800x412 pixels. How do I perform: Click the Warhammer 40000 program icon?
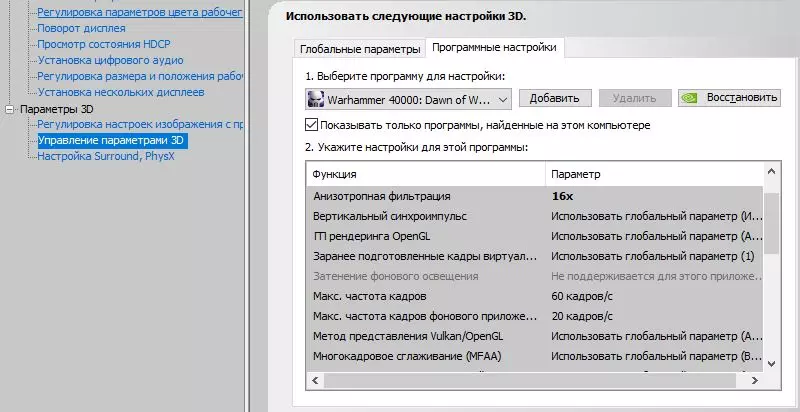click(316, 99)
